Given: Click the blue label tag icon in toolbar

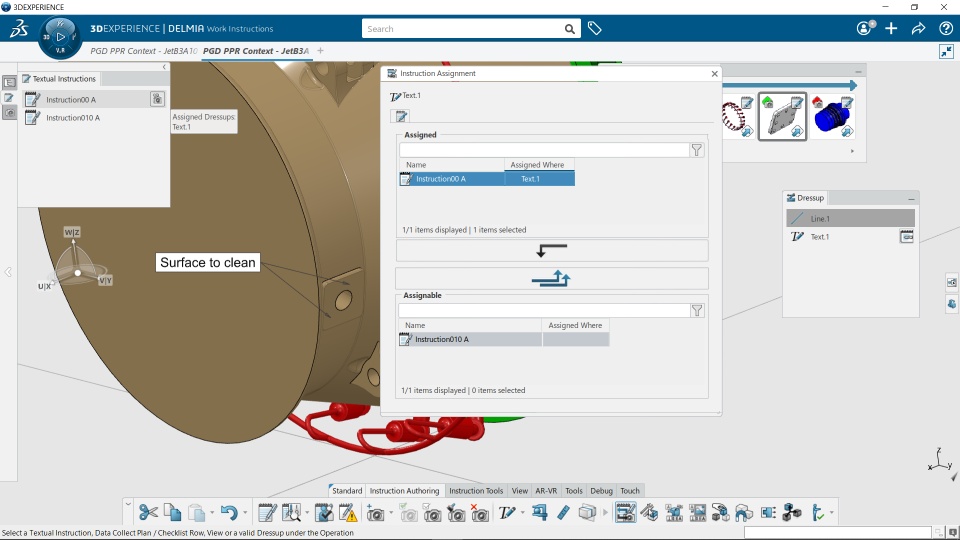Looking at the screenshot, I should 539,512.
